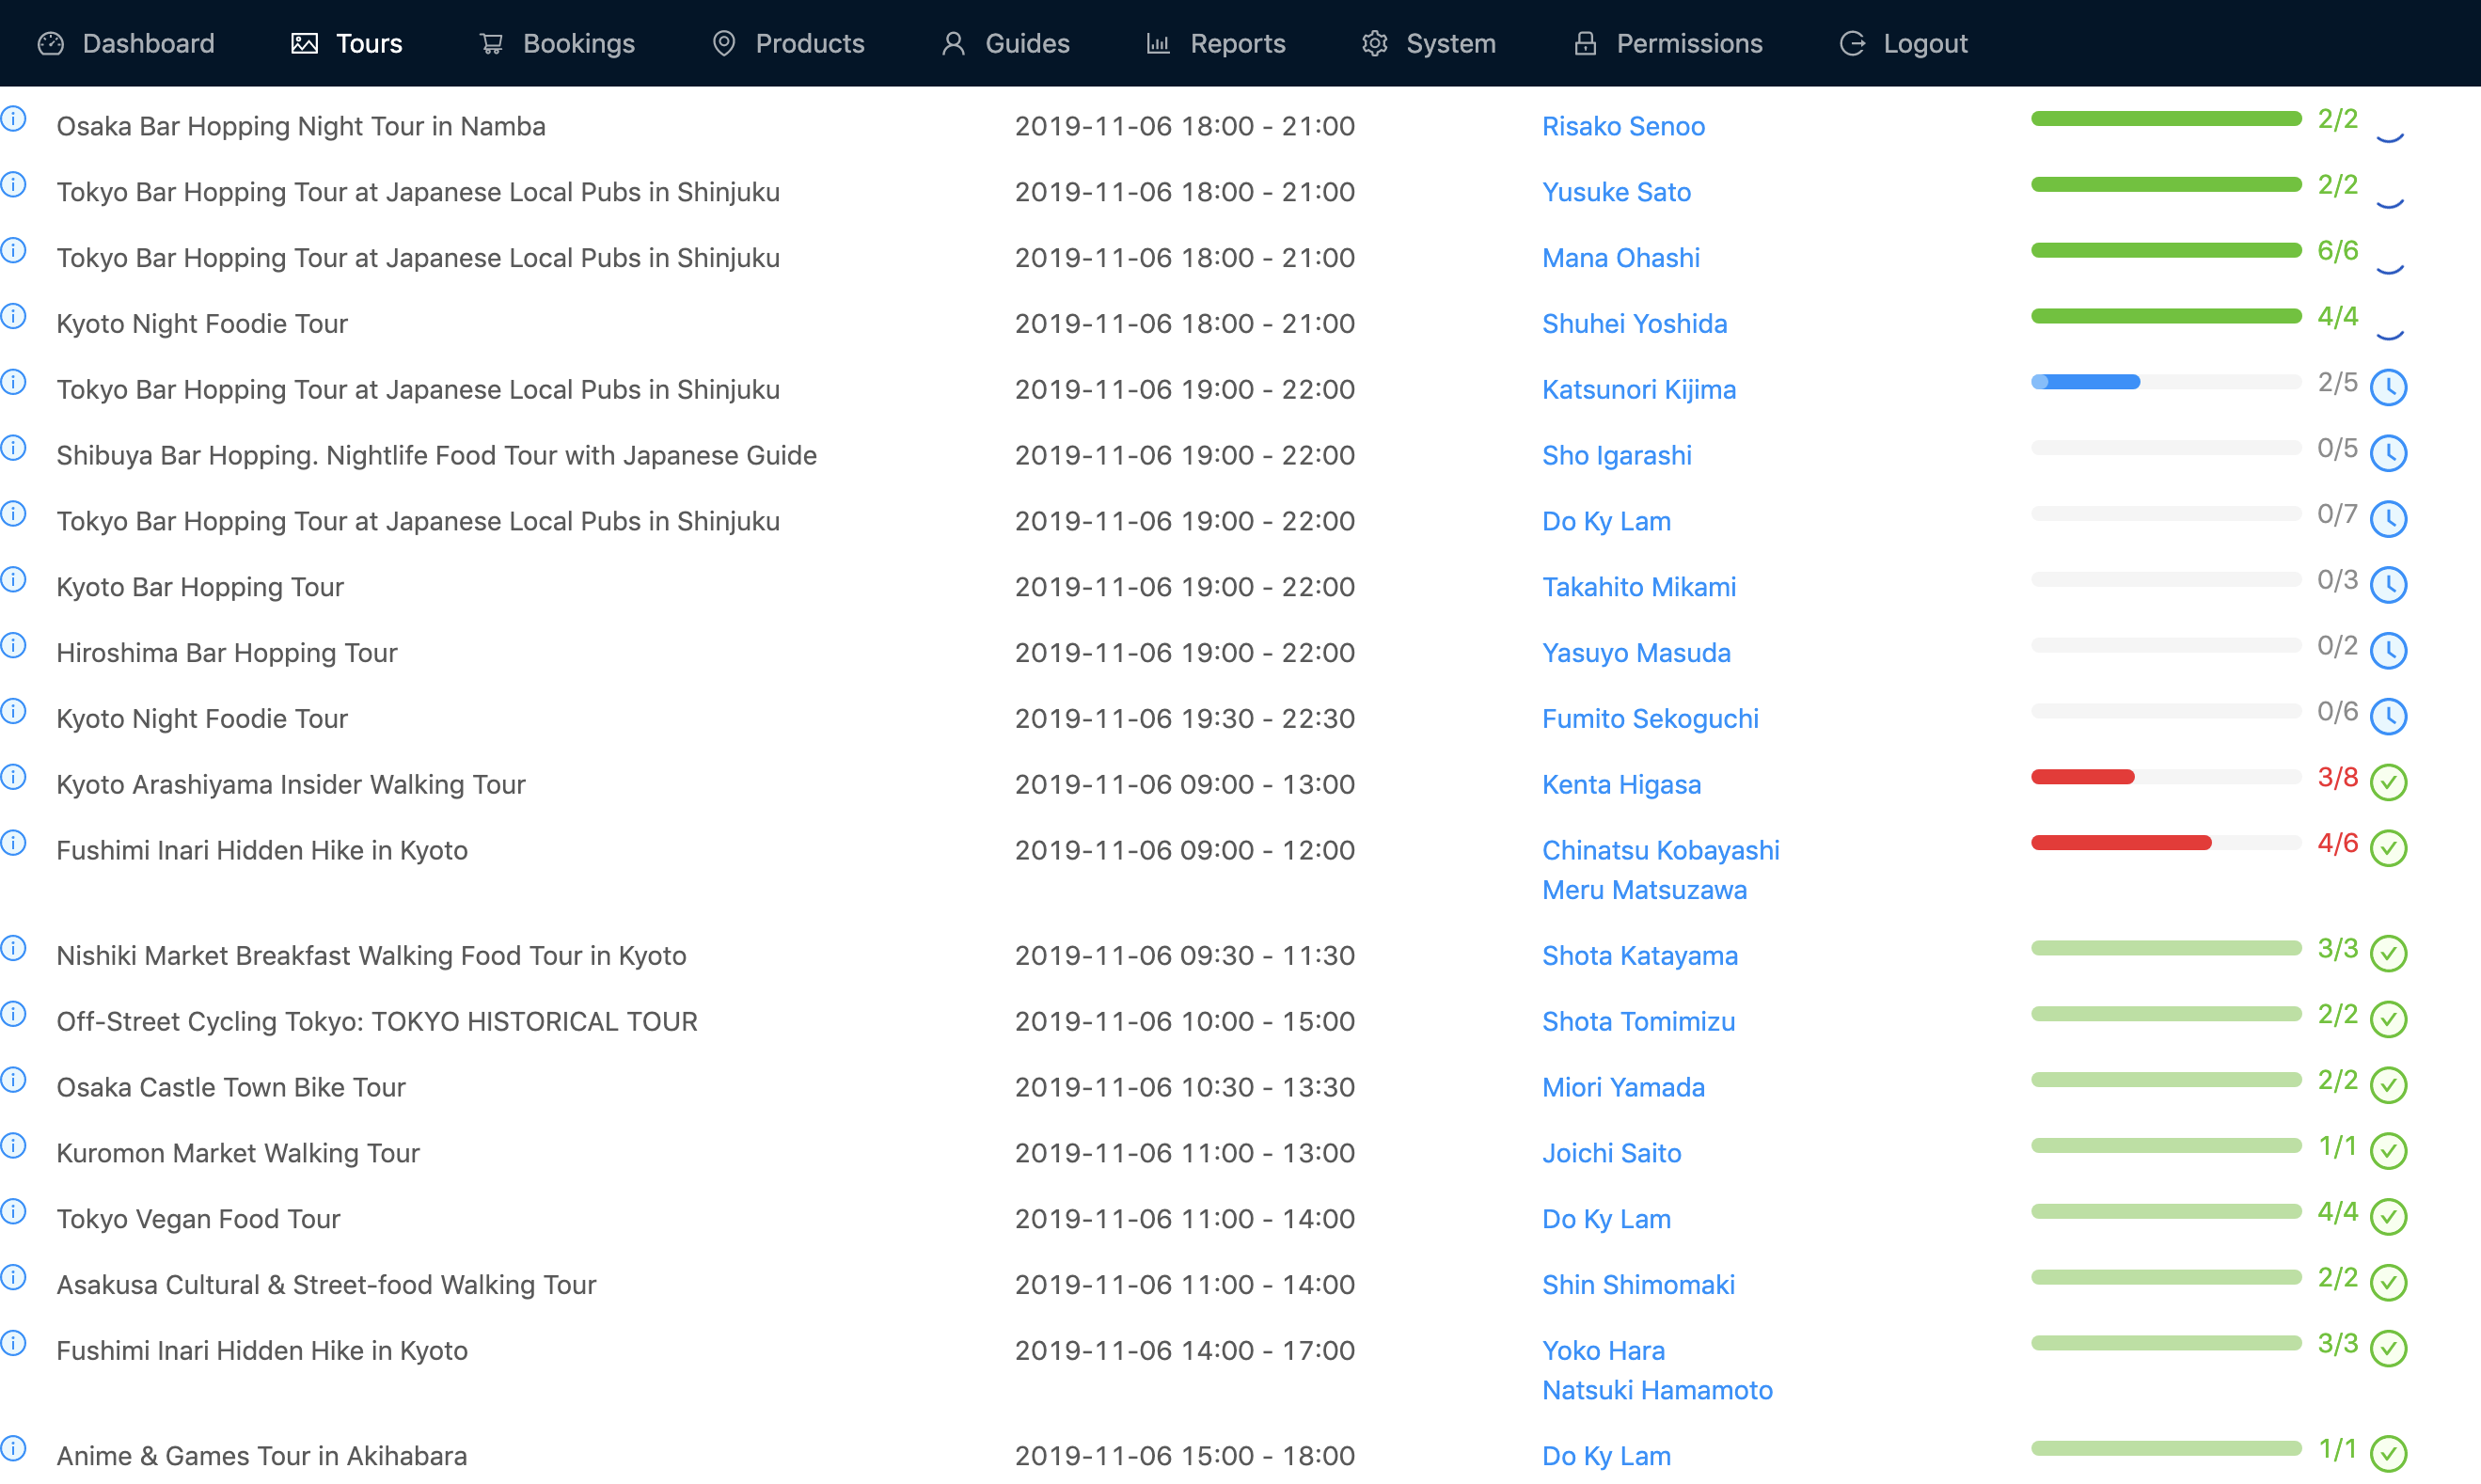Open the Permissions page
Image resolution: width=2481 pixels, height=1484 pixels.
1667,43
